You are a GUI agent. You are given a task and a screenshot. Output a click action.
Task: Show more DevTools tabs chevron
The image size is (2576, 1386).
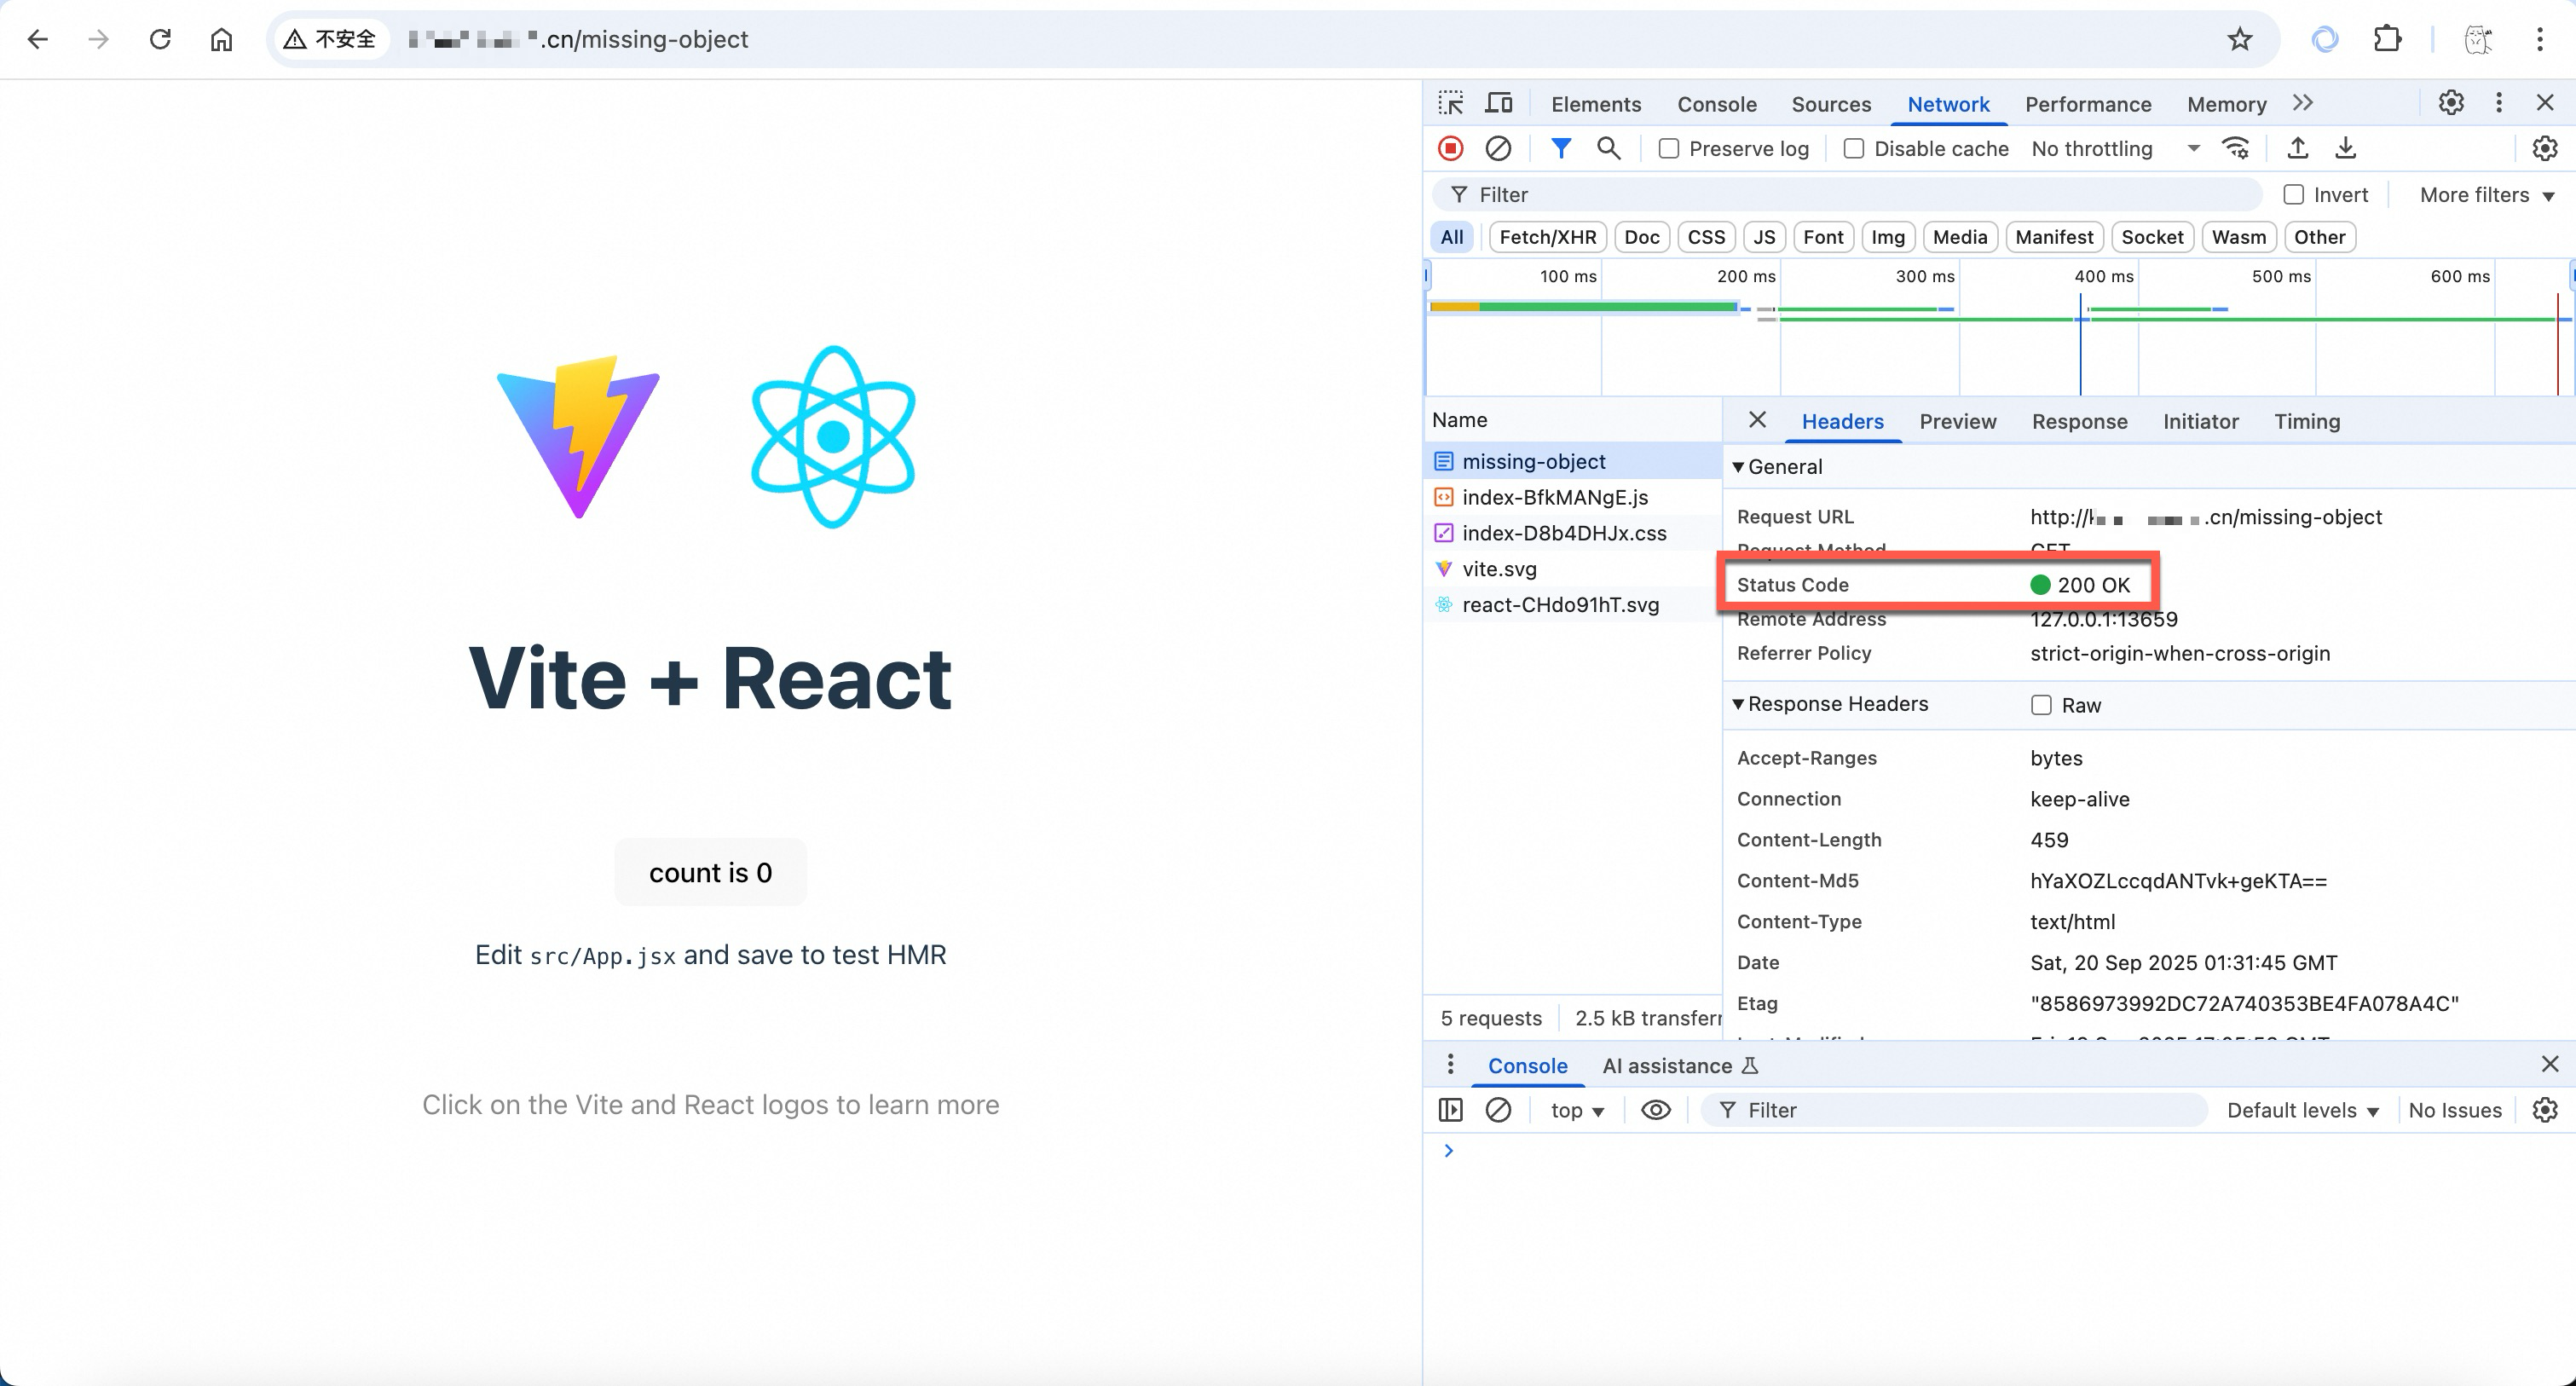coord(2303,103)
